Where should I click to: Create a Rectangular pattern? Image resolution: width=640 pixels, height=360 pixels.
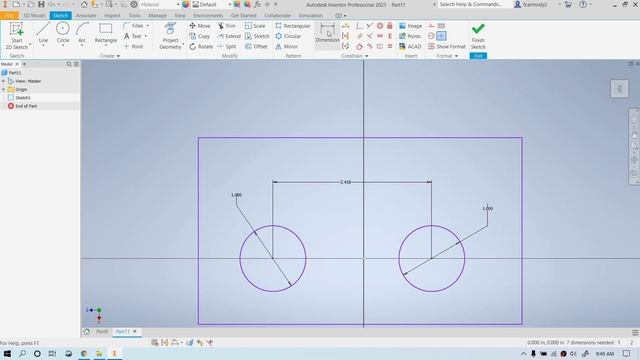[x=293, y=26]
